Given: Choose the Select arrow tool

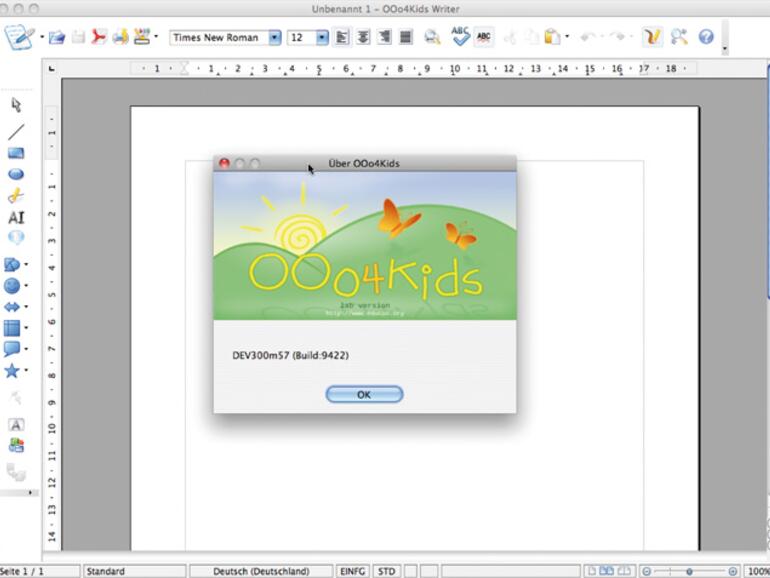Looking at the screenshot, I should pos(16,105).
